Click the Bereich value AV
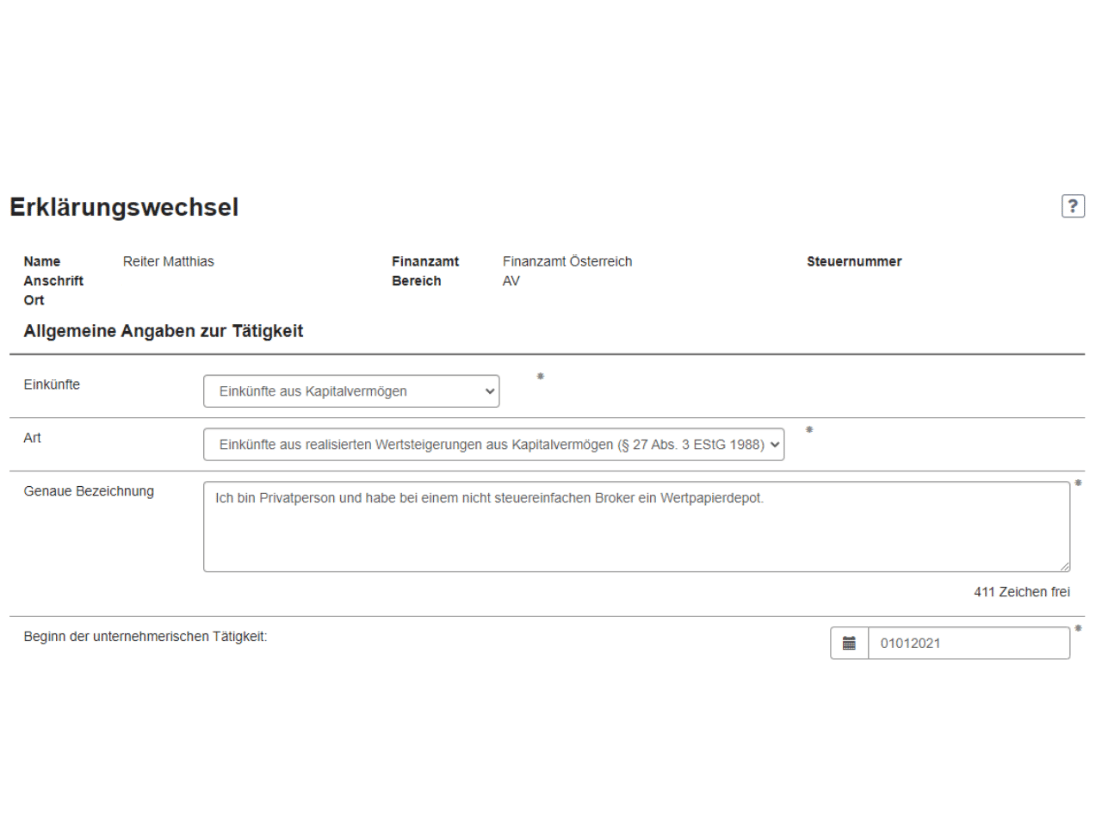 click(511, 281)
